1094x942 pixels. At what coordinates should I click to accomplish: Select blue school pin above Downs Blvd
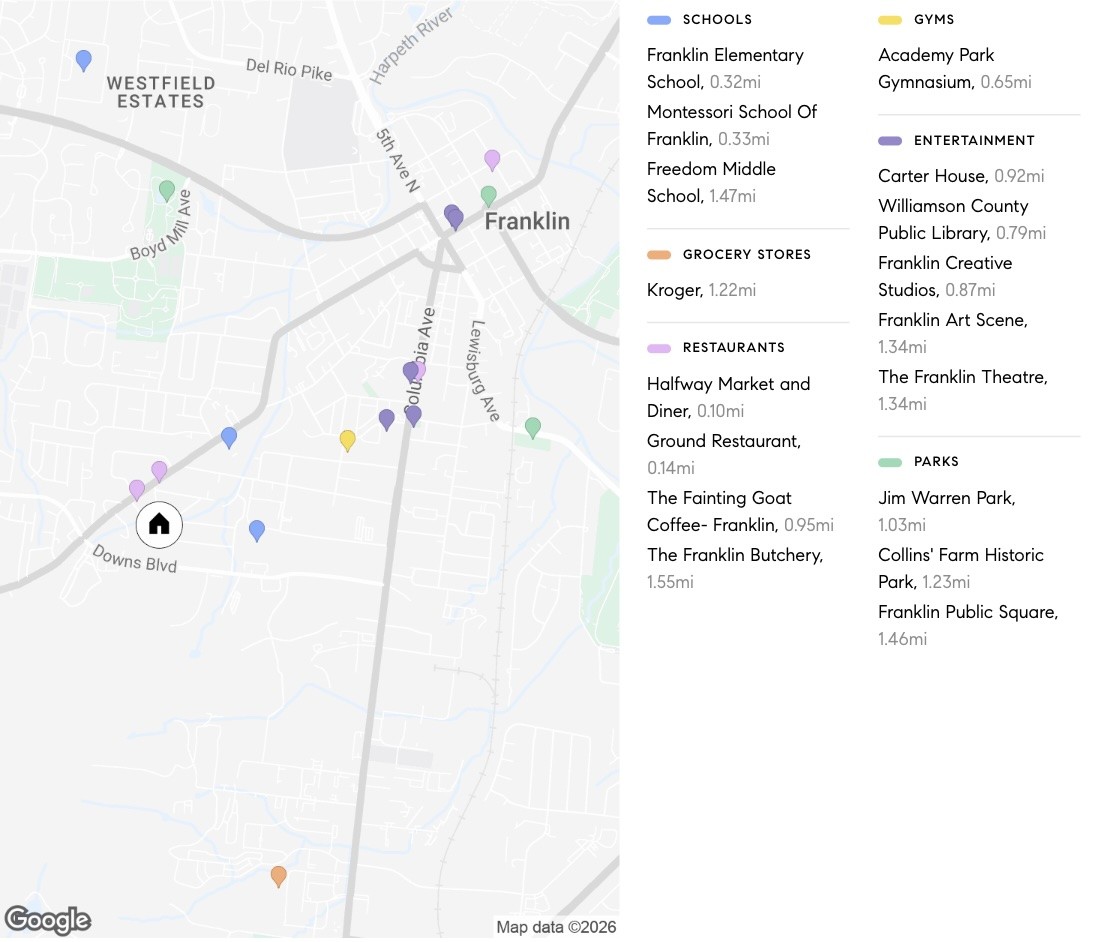pyautogui.click(x=257, y=530)
